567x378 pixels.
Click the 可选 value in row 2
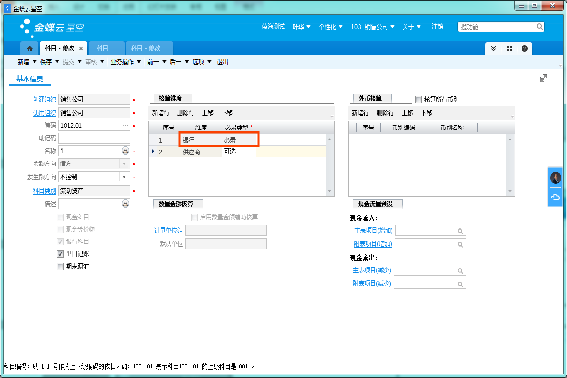(x=230, y=151)
